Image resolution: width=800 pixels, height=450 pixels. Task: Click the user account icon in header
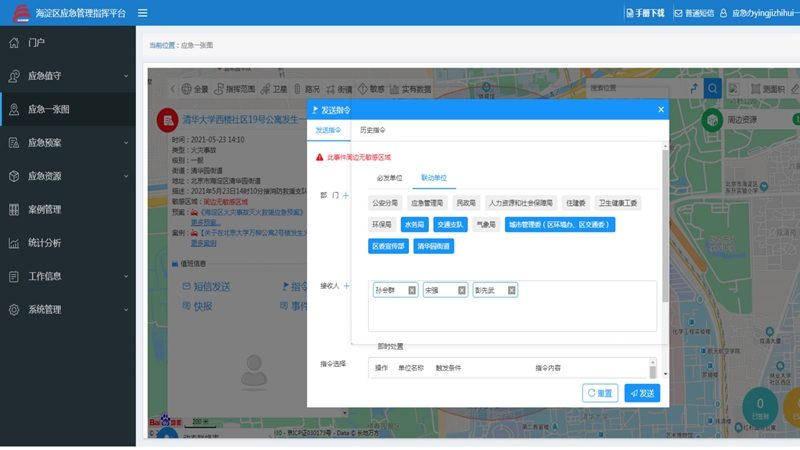[723, 13]
